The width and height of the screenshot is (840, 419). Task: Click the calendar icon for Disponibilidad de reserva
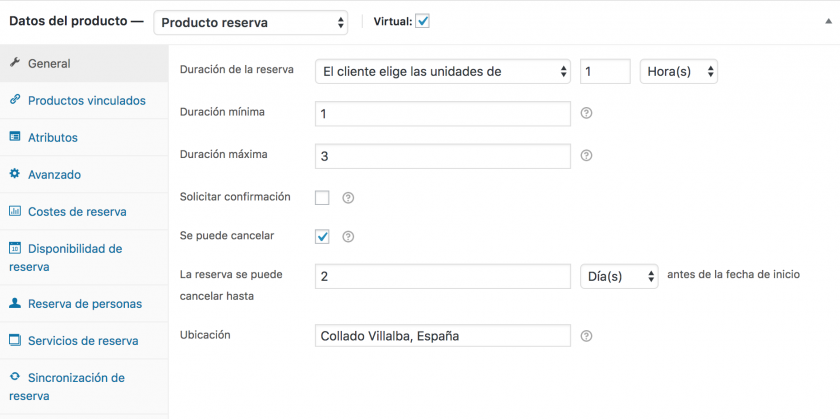coord(15,248)
